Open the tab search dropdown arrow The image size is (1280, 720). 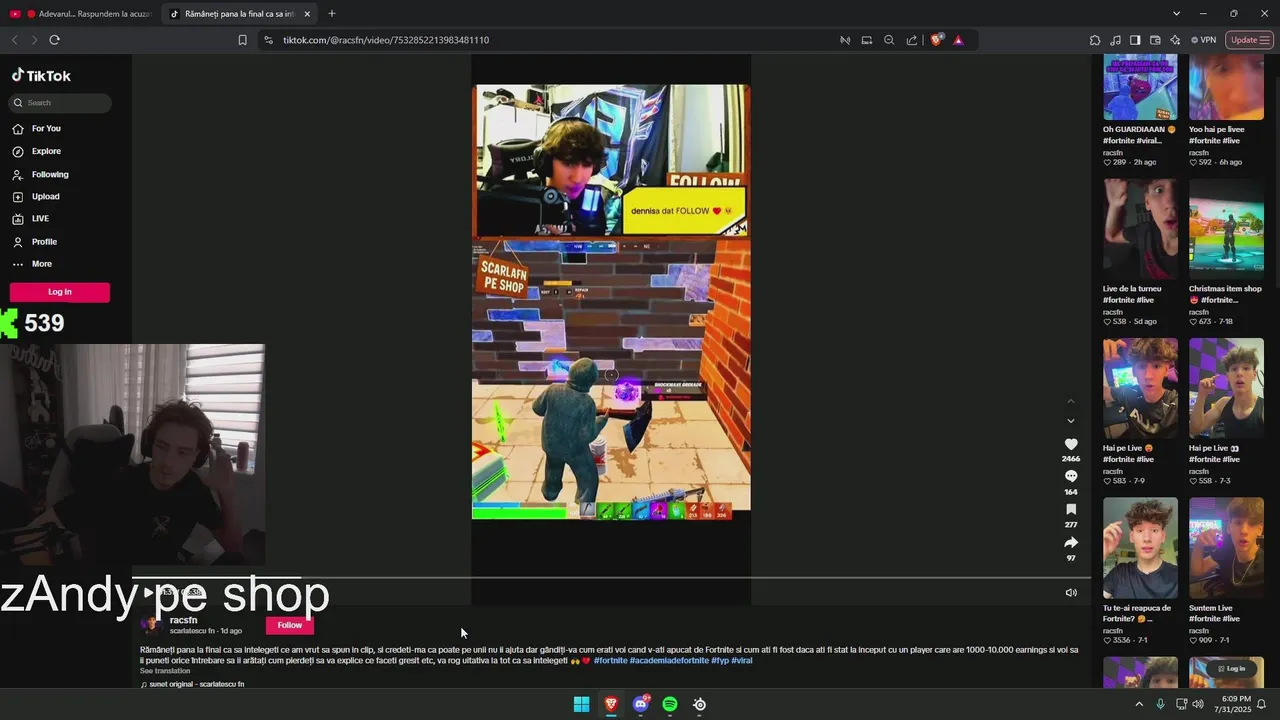click(1176, 14)
